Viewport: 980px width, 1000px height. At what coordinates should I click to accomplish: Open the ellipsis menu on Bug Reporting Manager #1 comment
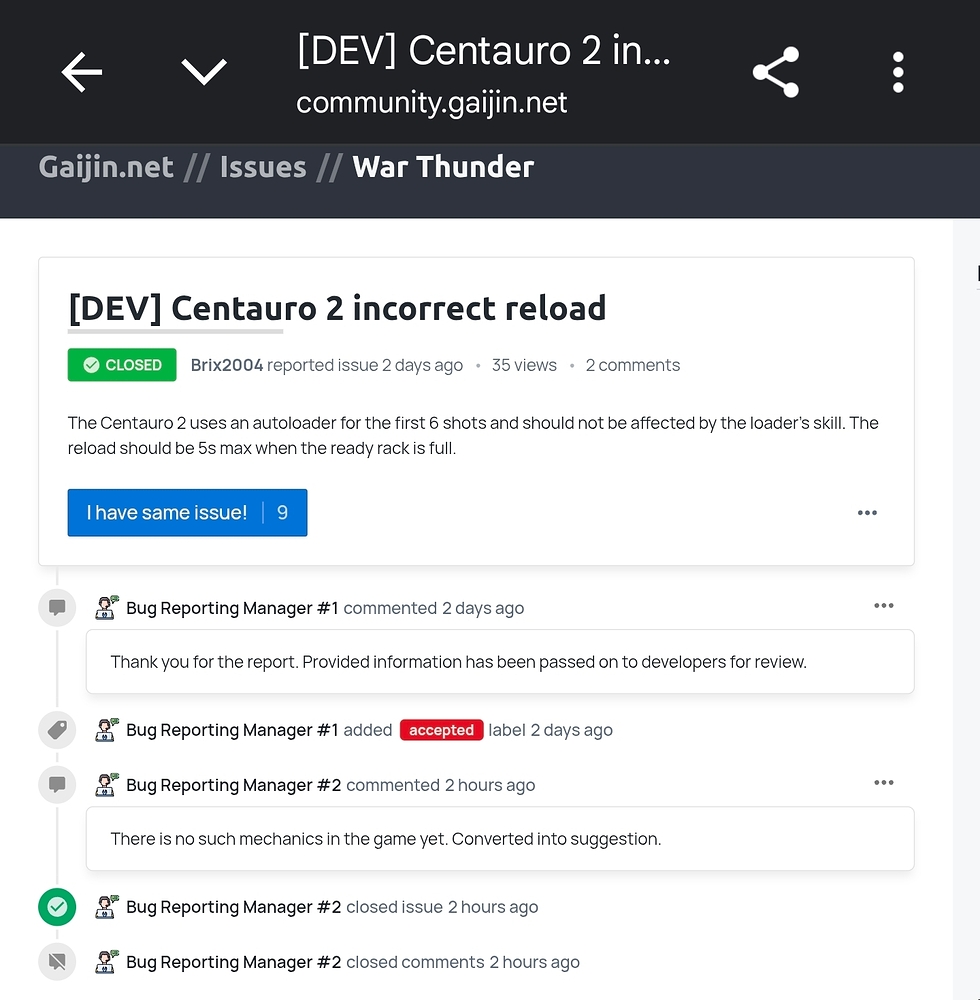point(884,605)
